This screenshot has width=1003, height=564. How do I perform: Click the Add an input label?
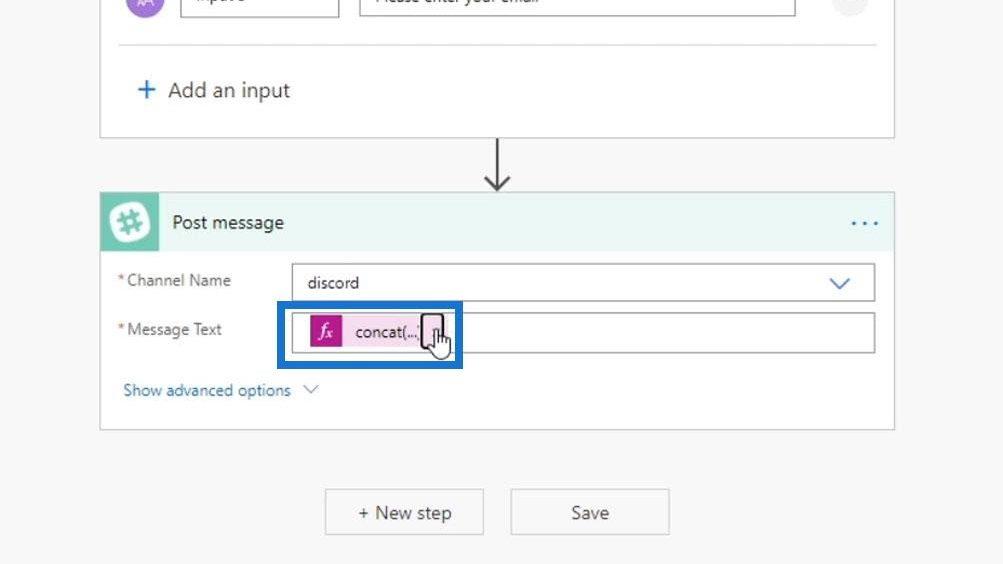229,90
